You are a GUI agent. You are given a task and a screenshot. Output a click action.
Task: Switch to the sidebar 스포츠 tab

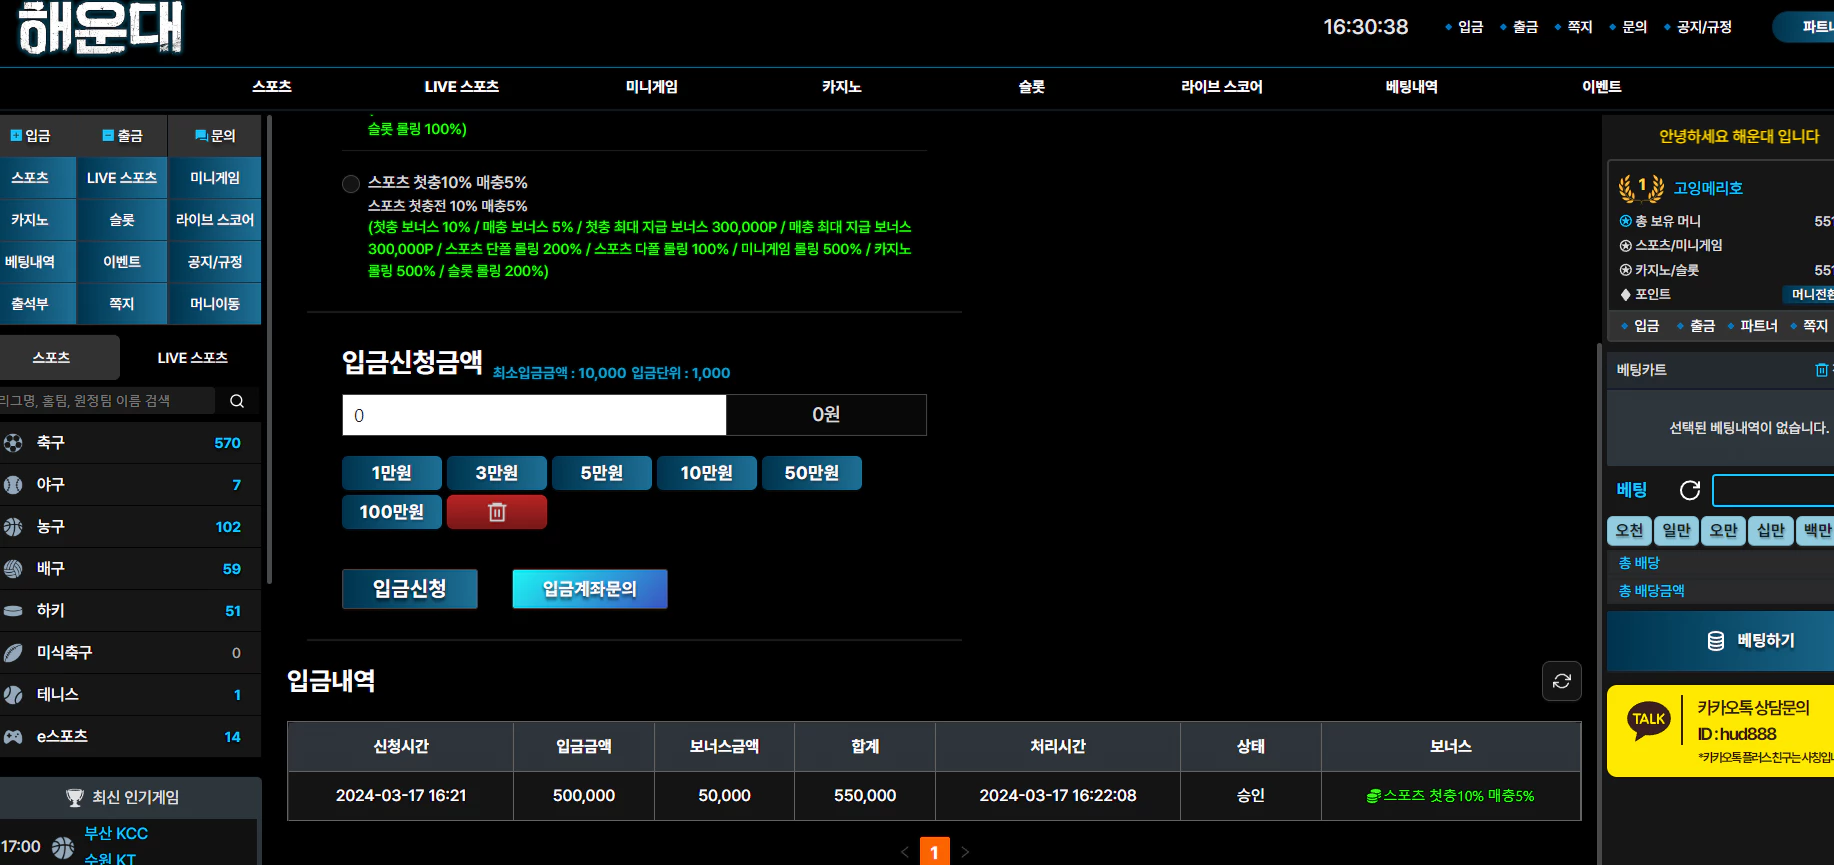[x=60, y=358]
